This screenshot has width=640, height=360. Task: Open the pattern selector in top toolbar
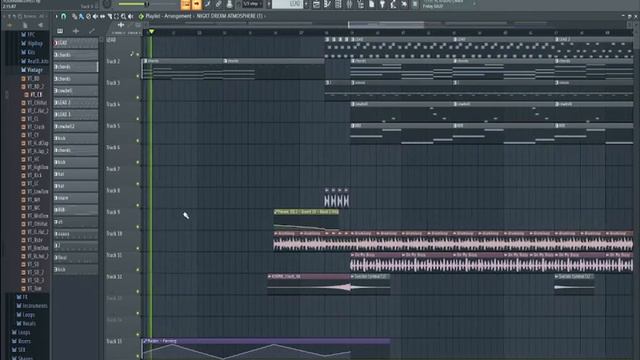[288, 4]
